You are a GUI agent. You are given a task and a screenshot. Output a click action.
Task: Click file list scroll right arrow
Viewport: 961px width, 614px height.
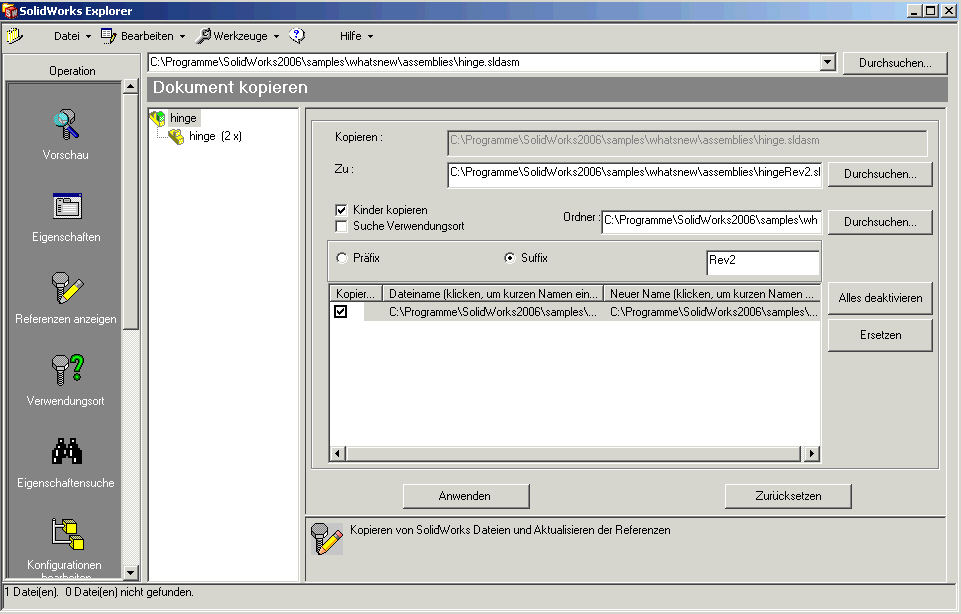811,453
